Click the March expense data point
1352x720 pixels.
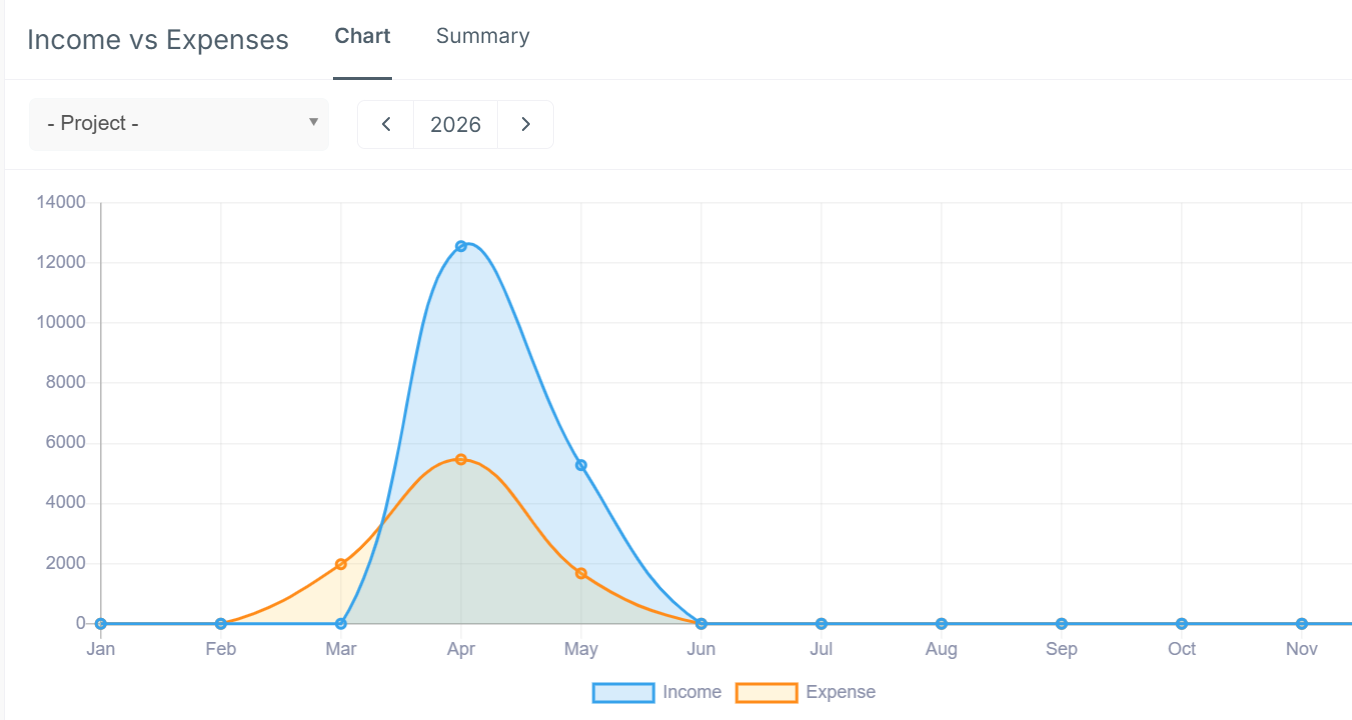341,564
